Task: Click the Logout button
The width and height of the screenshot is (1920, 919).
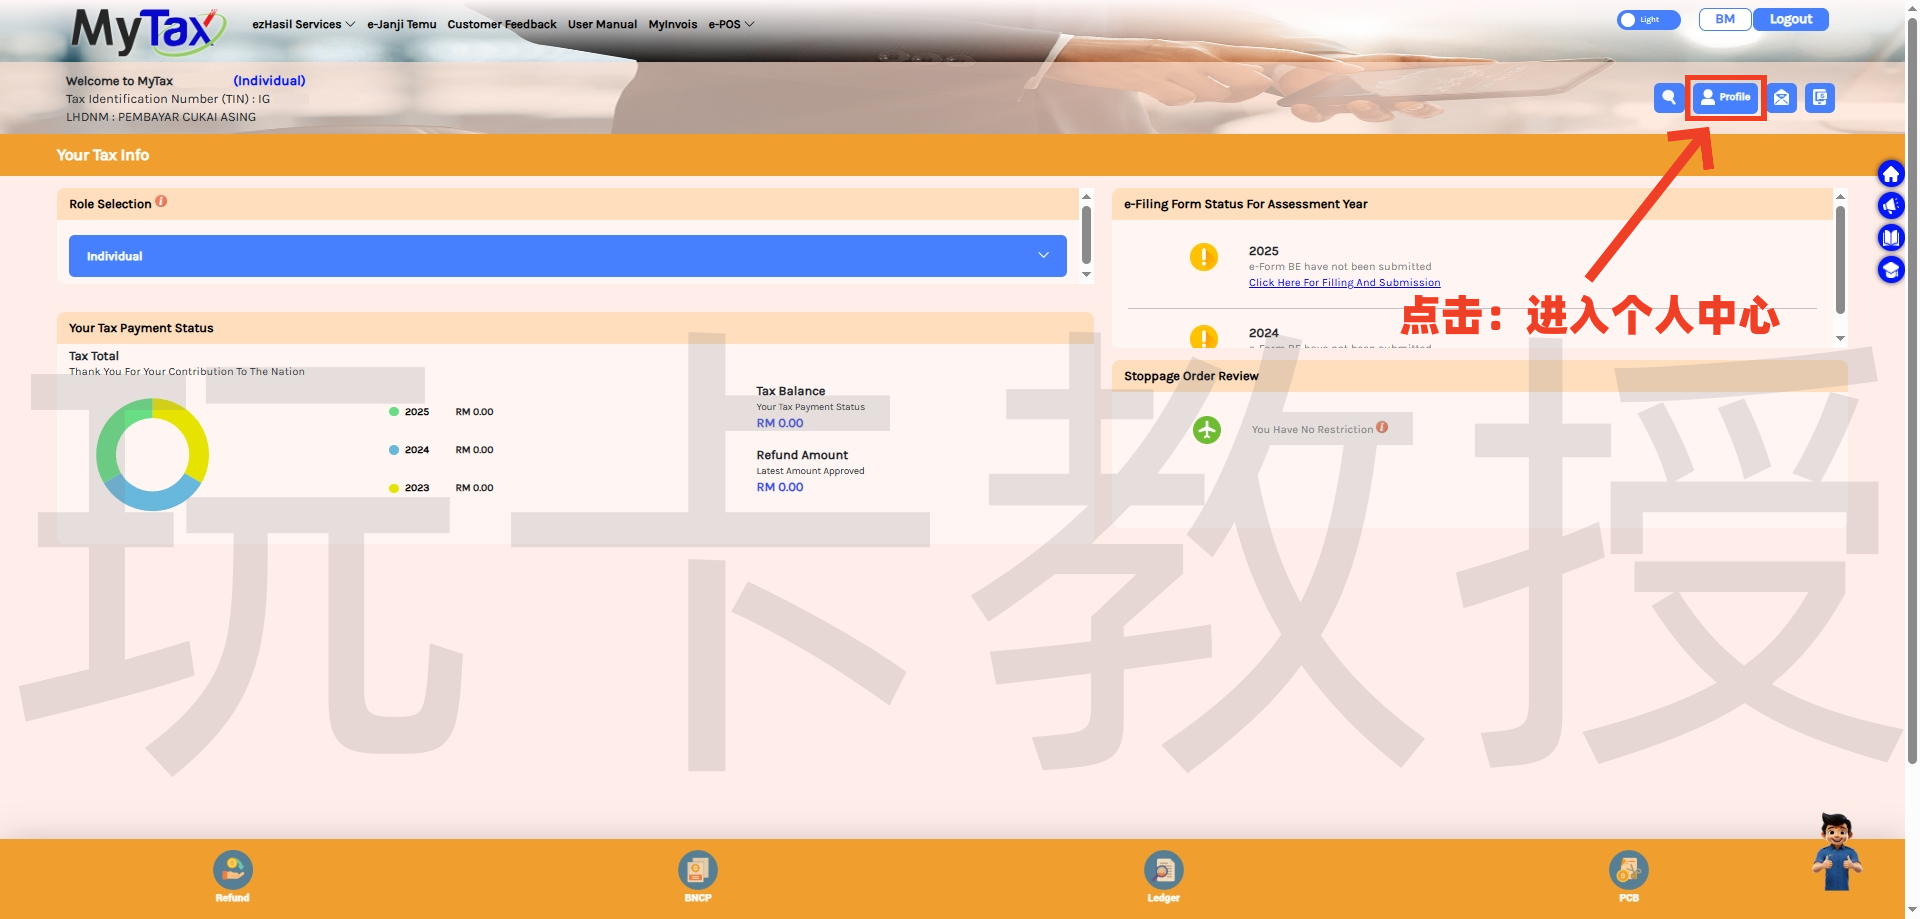Action: tap(1791, 19)
